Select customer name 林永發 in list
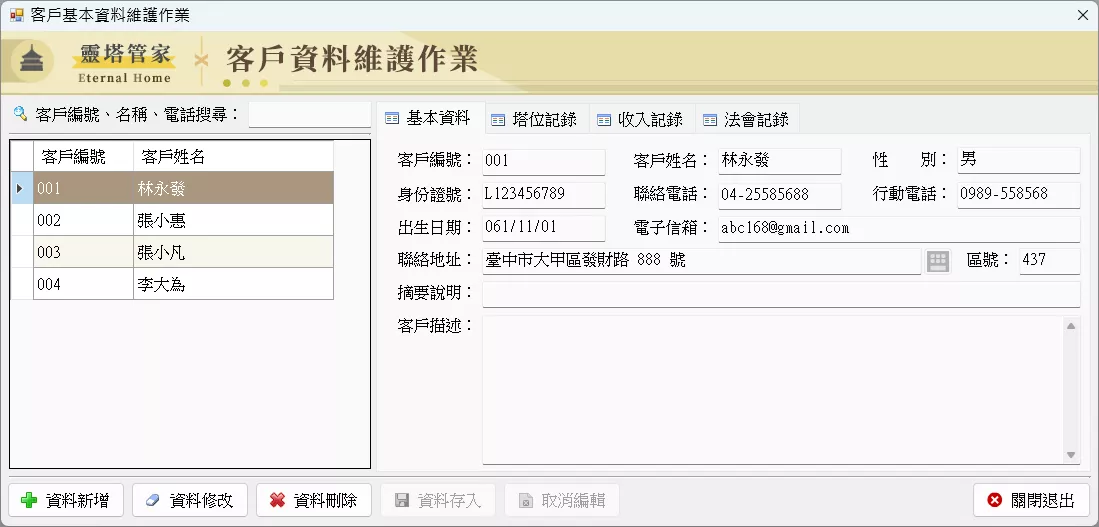1099x527 pixels. [233, 189]
